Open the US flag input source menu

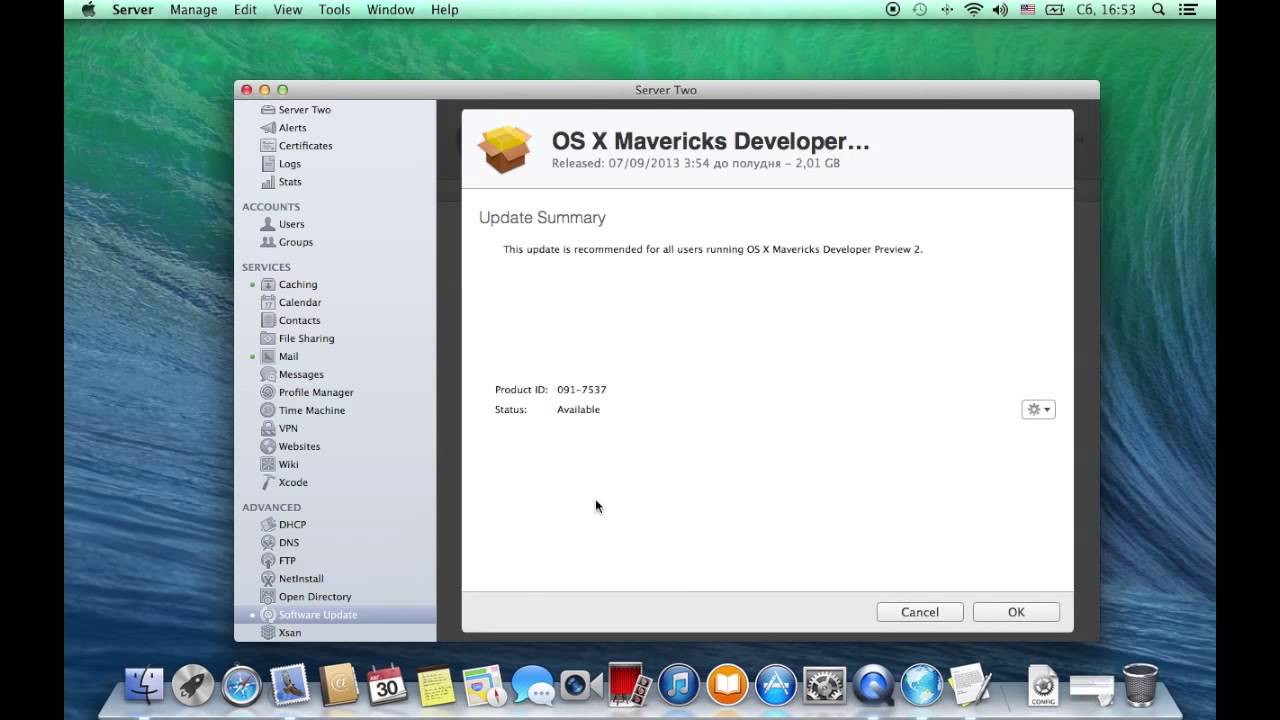click(1028, 9)
